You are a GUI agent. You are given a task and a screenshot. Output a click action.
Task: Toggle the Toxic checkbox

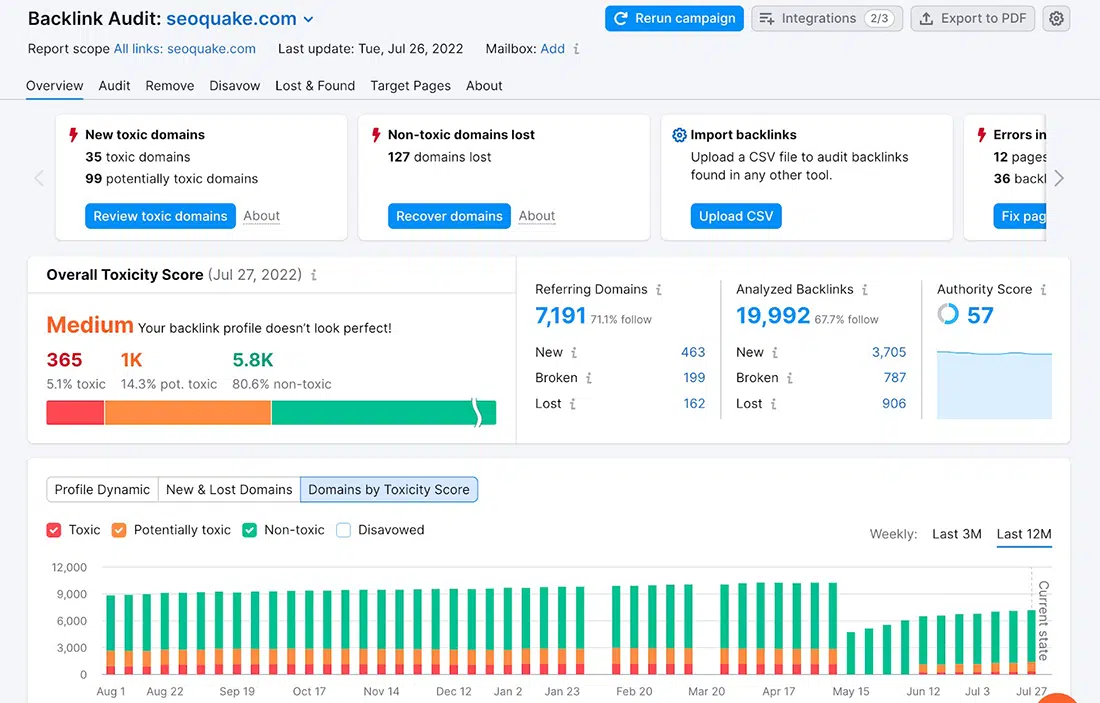click(54, 530)
